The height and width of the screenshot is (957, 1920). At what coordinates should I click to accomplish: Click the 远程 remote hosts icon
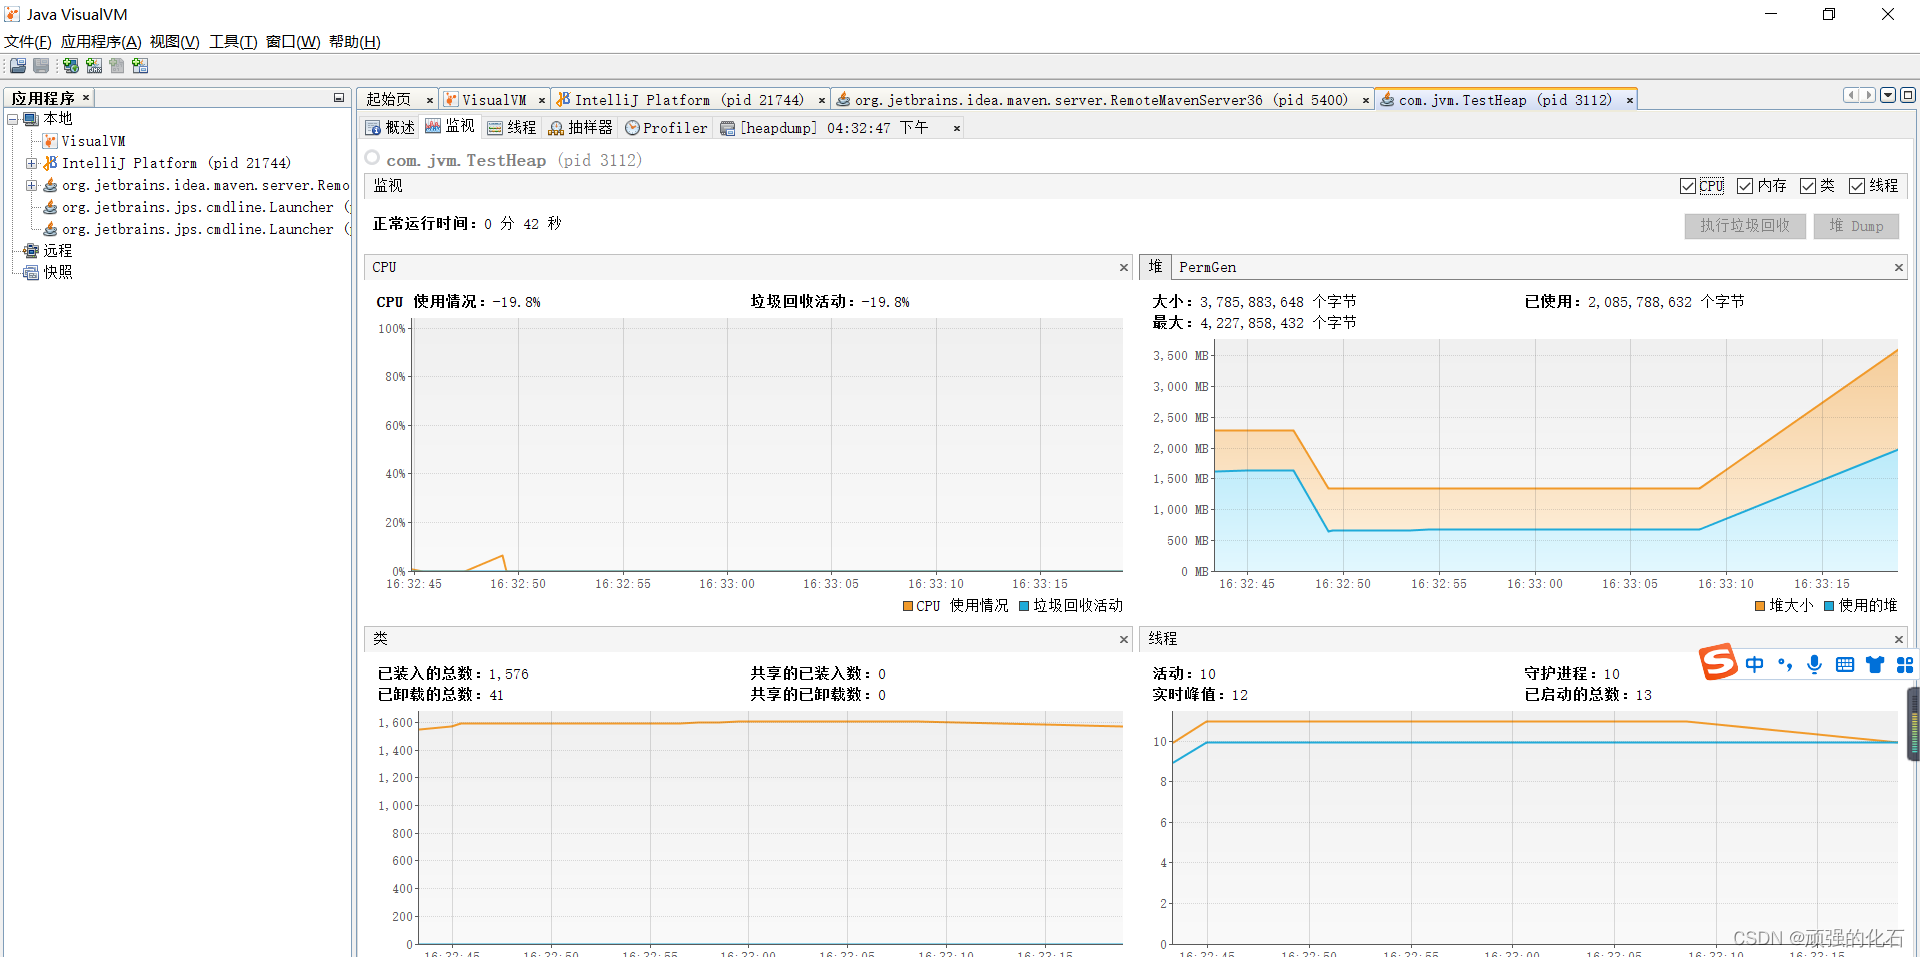31,251
